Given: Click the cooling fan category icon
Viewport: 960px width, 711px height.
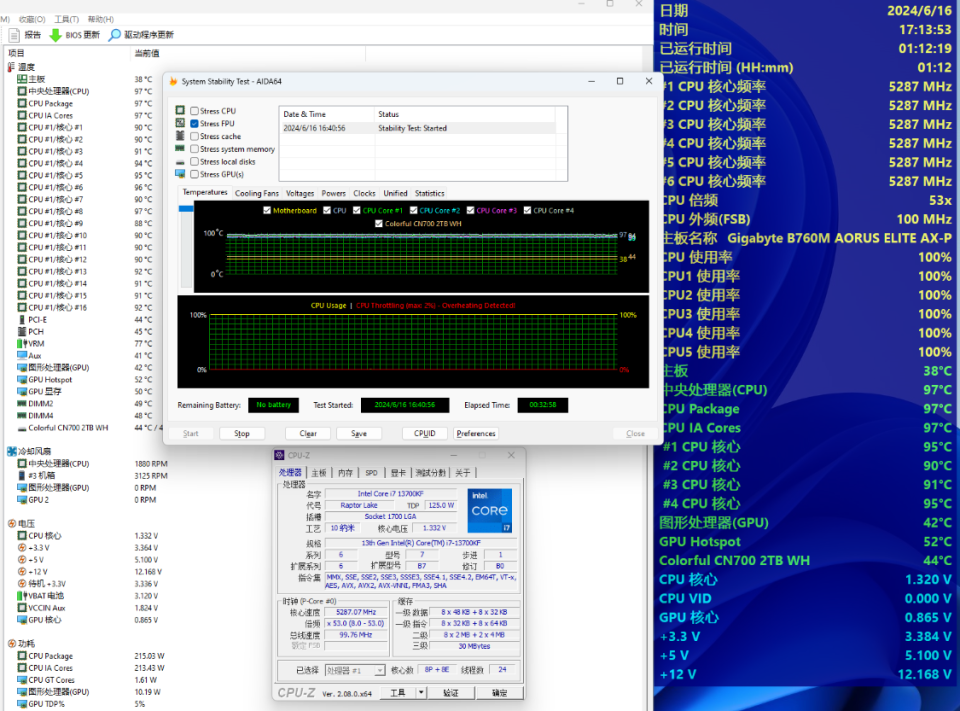Looking at the screenshot, I should point(11,451).
